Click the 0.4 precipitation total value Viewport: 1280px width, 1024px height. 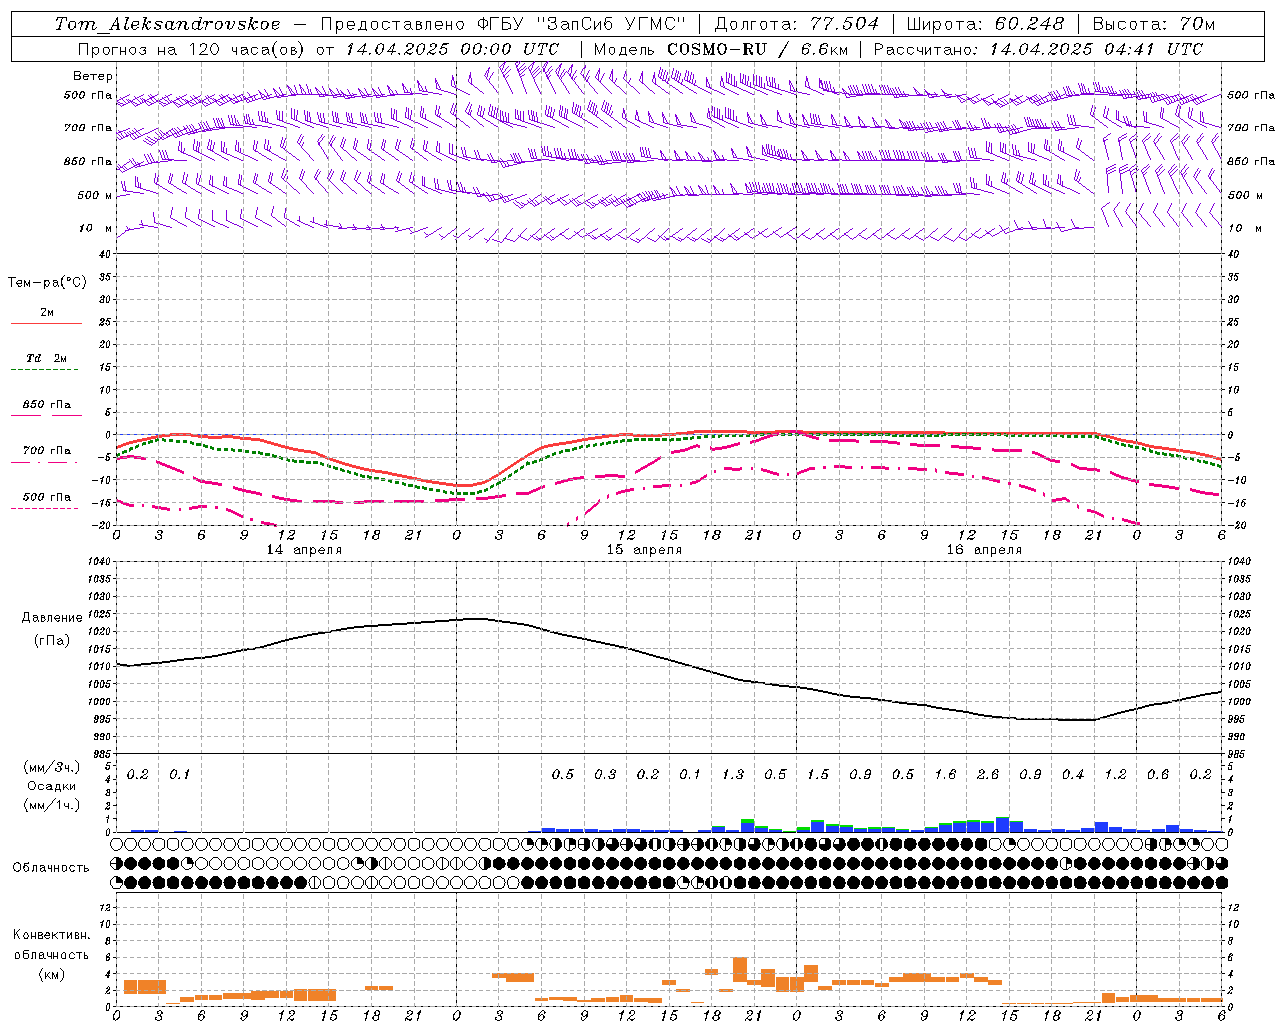[x=1073, y=775]
